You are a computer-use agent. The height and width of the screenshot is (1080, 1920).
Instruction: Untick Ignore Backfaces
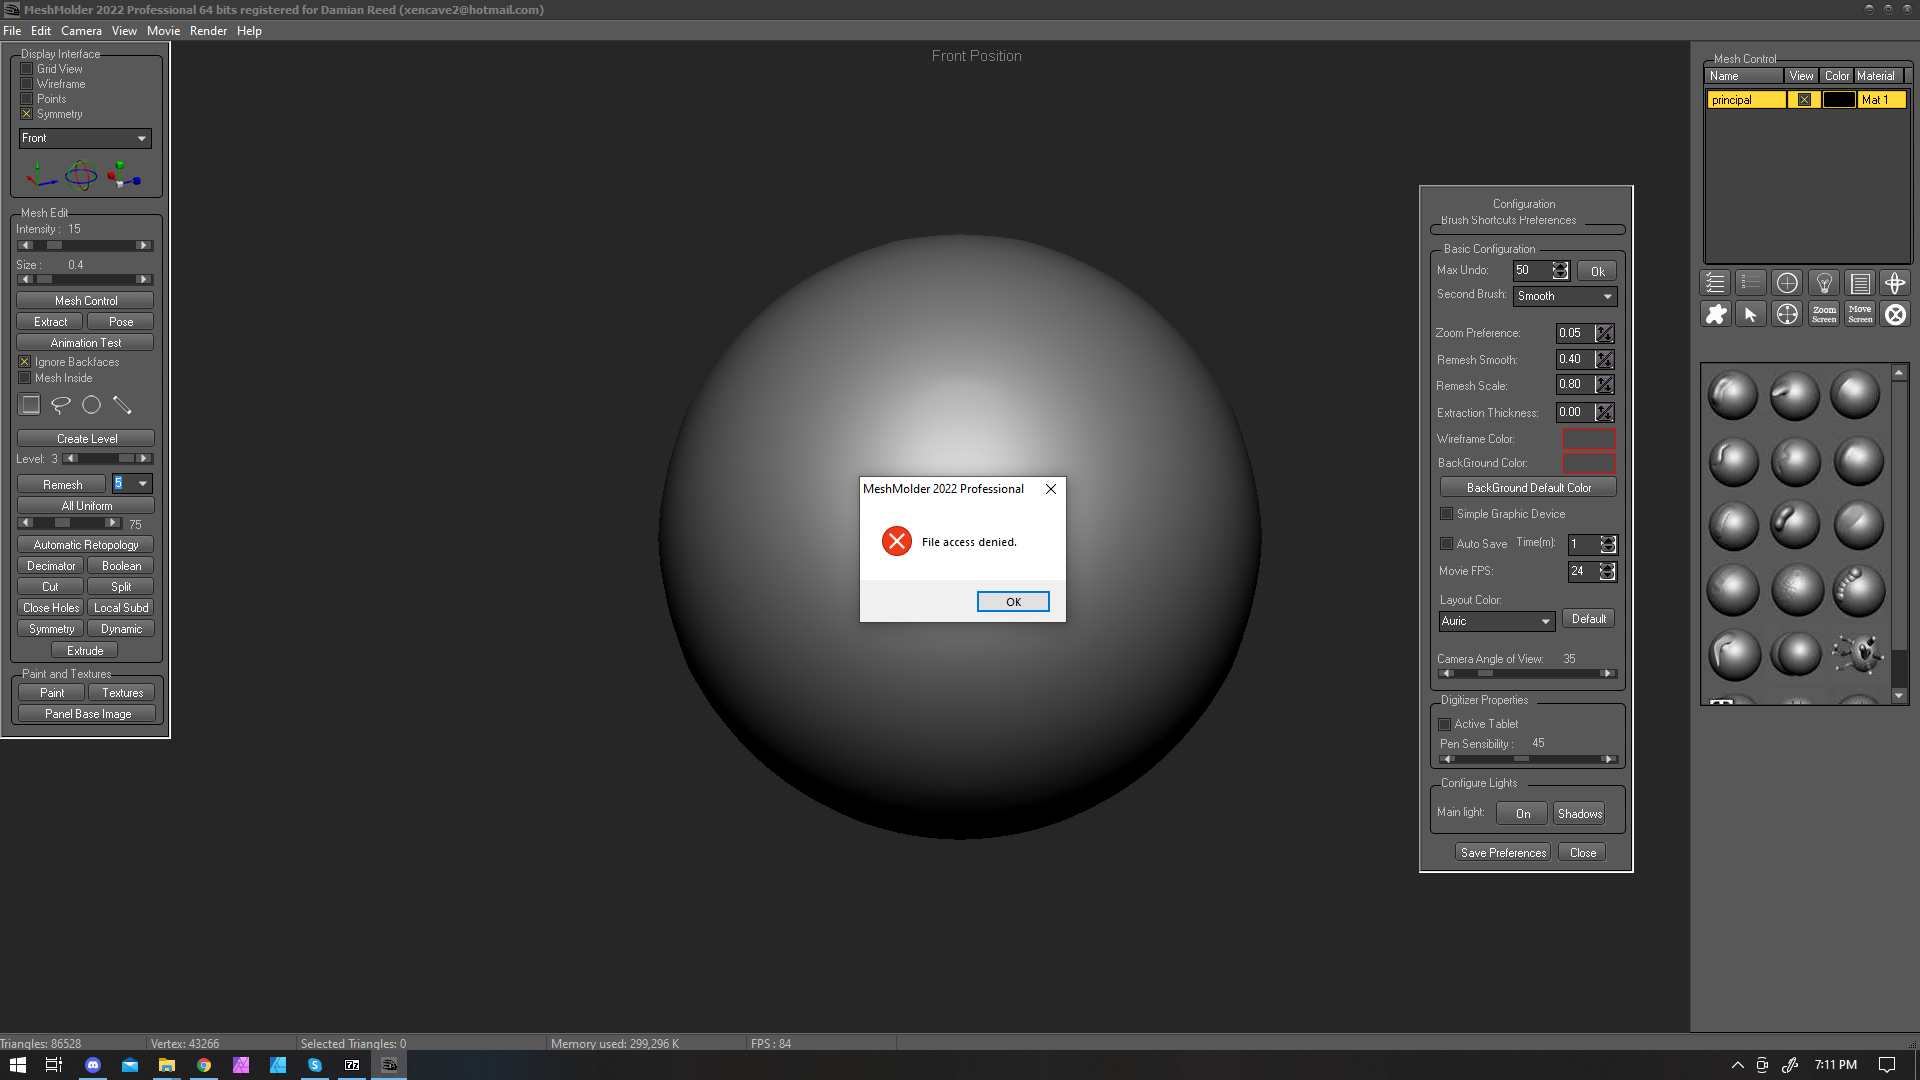coord(25,362)
